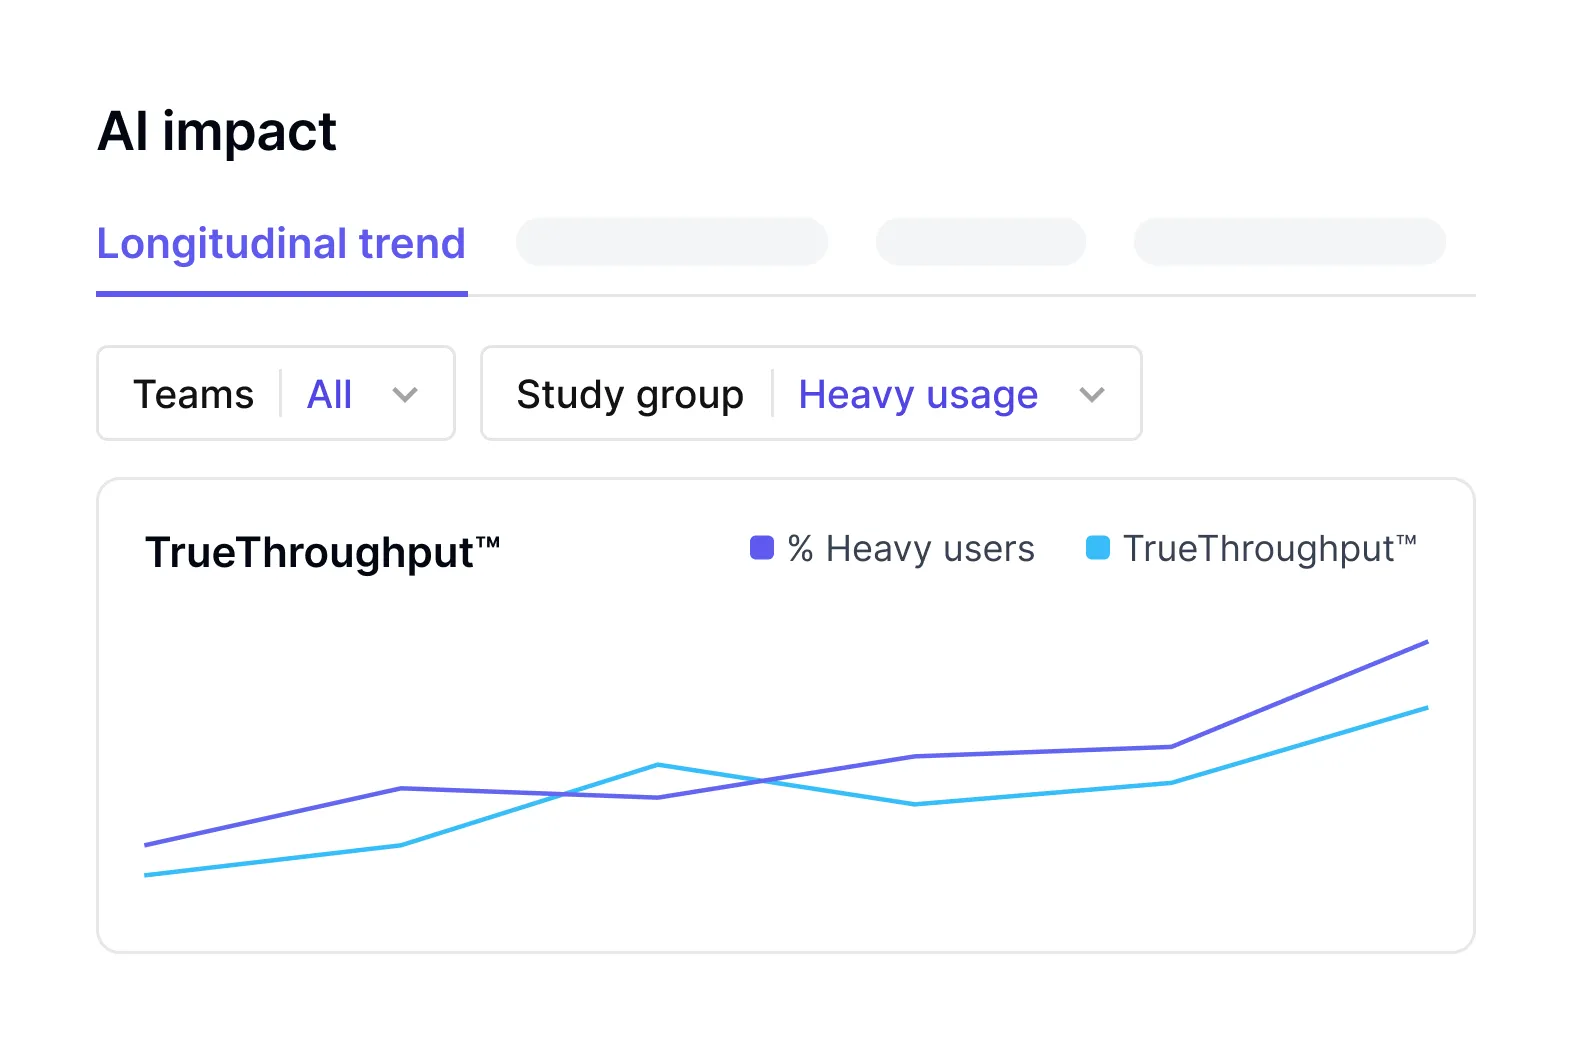Click the All value in Teams filter
The width and height of the screenshot is (1572, 1050).
click(x=329, y=394)
